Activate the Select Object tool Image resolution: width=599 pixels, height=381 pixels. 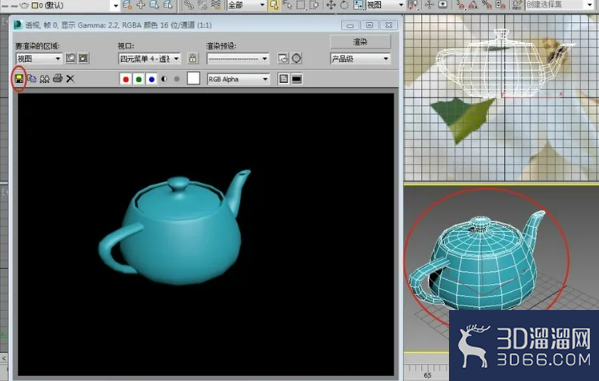(x=274, y=5)
